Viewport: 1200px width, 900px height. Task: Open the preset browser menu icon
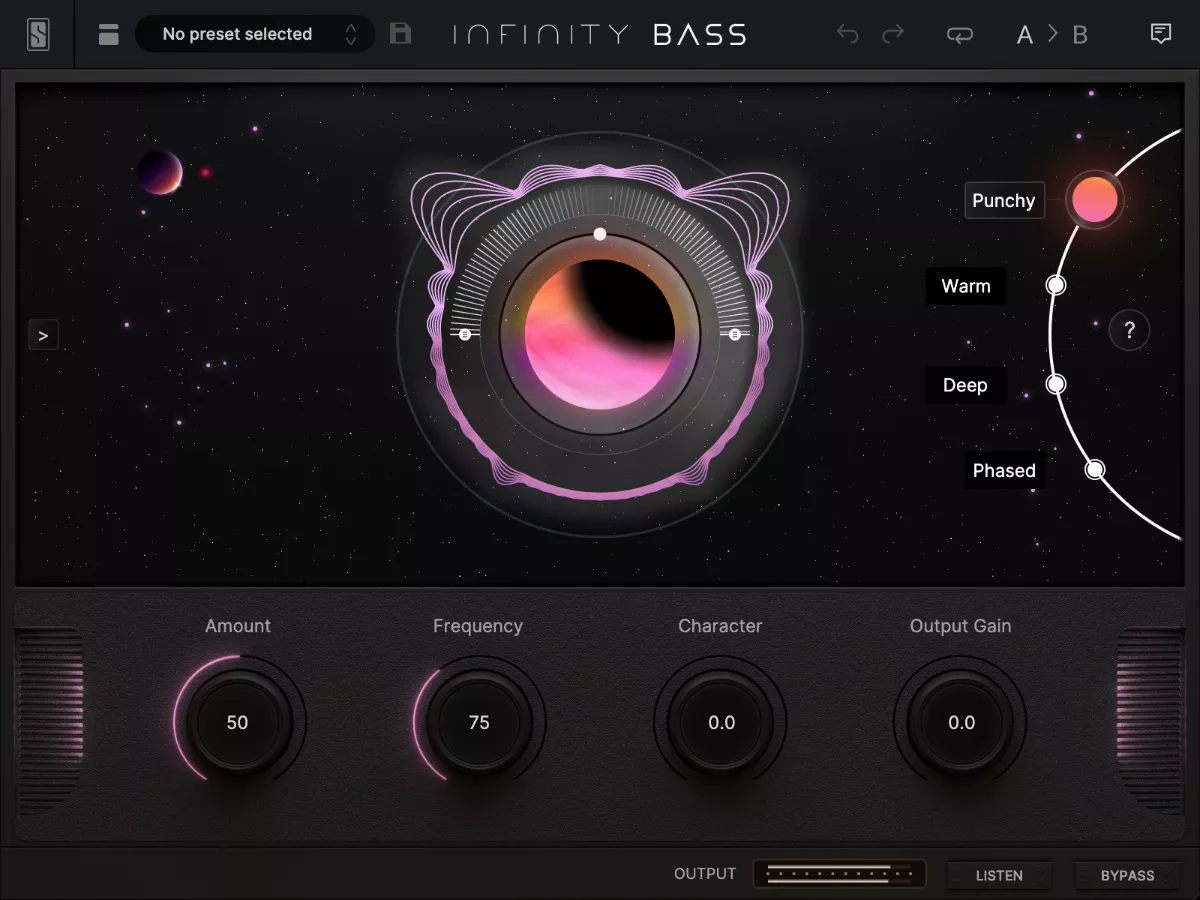click(x=108, y=33)
